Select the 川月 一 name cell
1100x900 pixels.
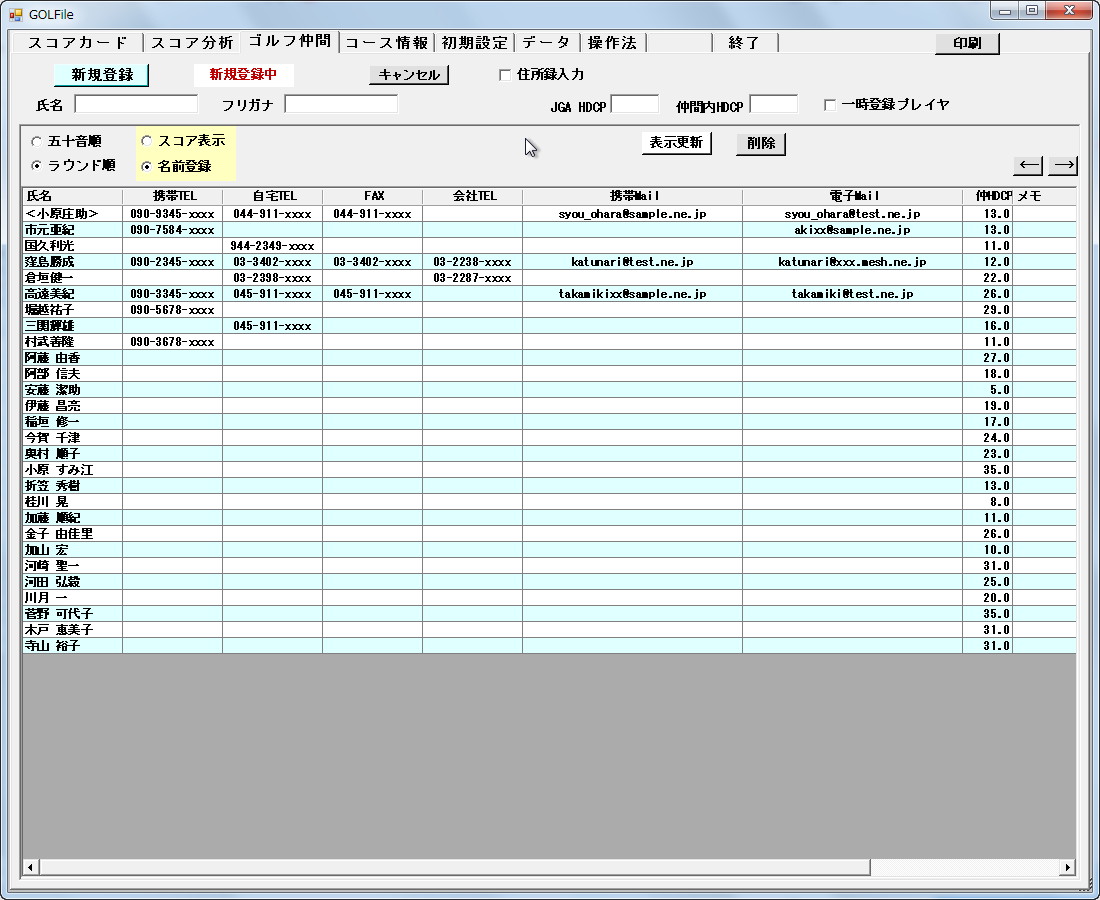[x=72, y=598]
